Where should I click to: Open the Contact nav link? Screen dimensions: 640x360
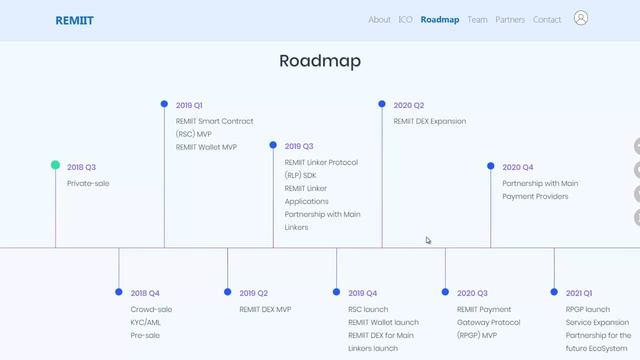pyautogui.click(x=547, y=20)
